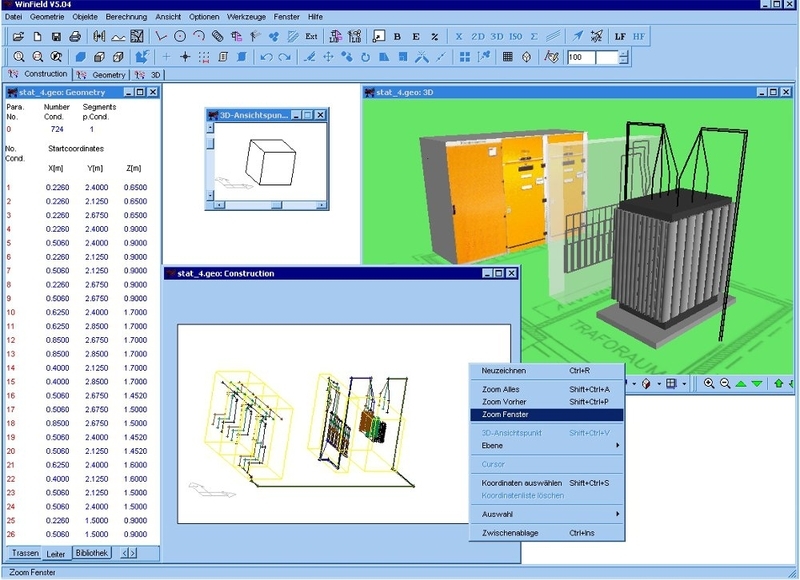Click the sigma Σ toolbar icon
800x580 pixels.
pyautogui.click(x=534, y=36)
